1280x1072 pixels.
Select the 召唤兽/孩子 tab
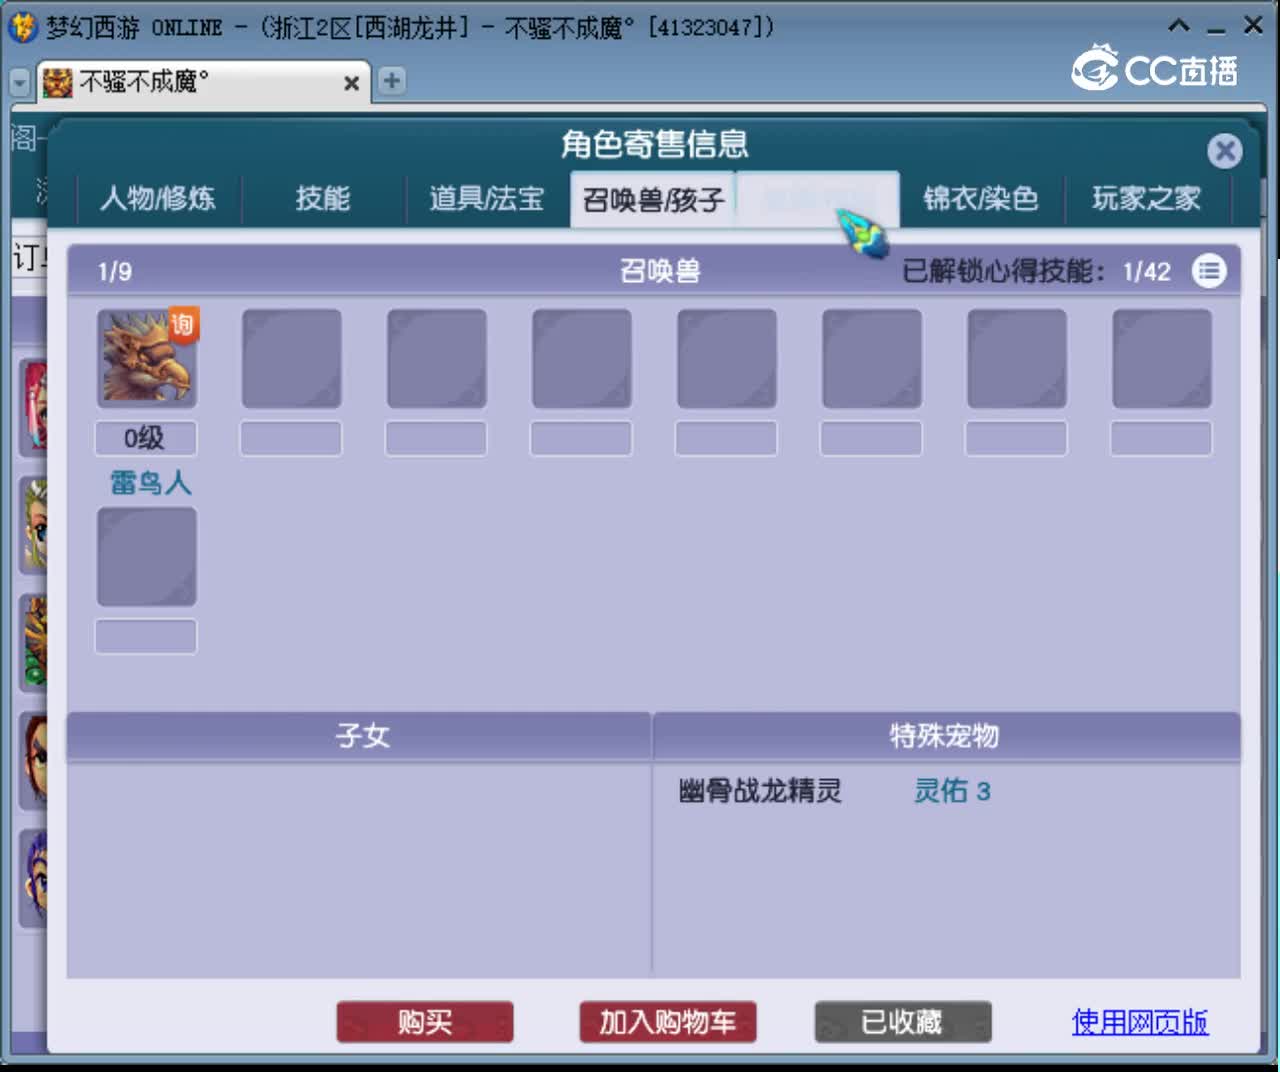pyautogui.click(x=653, y=199)
